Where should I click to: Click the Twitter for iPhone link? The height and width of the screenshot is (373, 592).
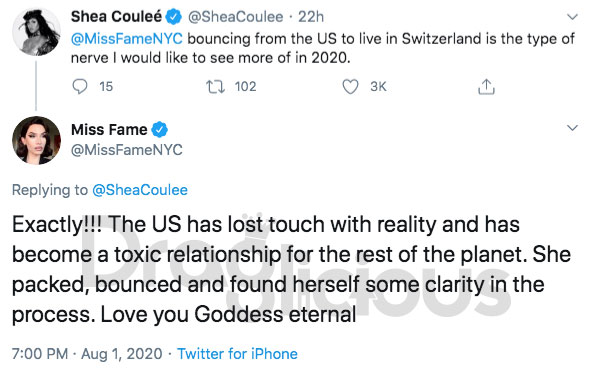click(x=237, y=354)
